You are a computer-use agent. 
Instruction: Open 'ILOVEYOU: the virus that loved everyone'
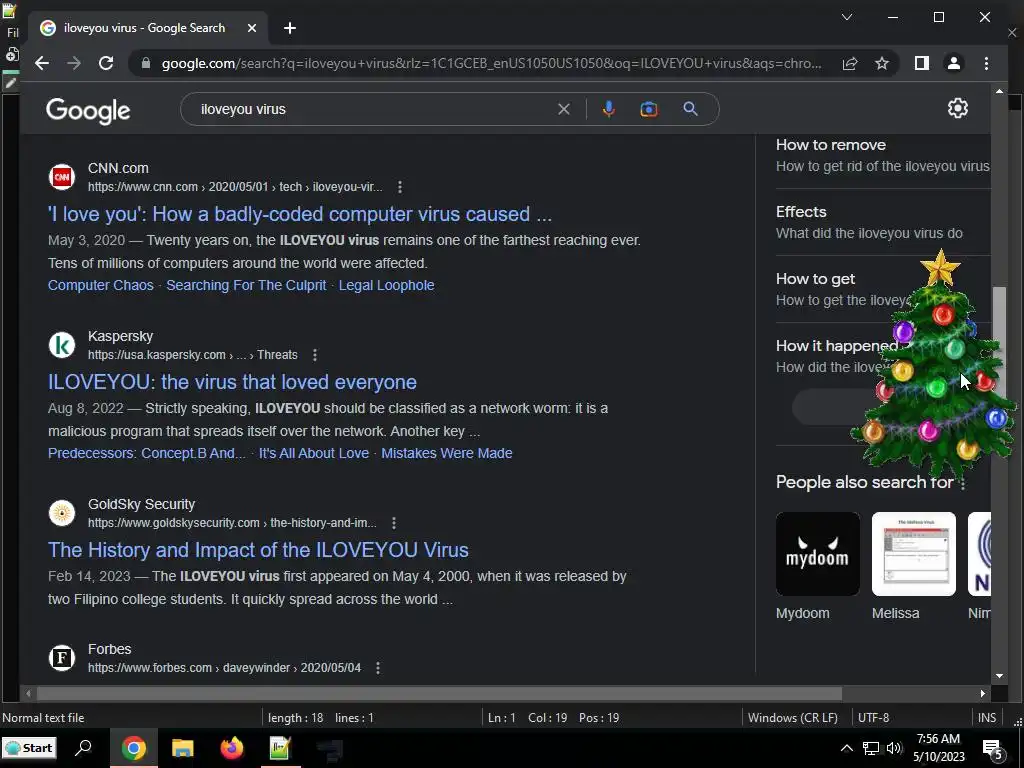232,382
